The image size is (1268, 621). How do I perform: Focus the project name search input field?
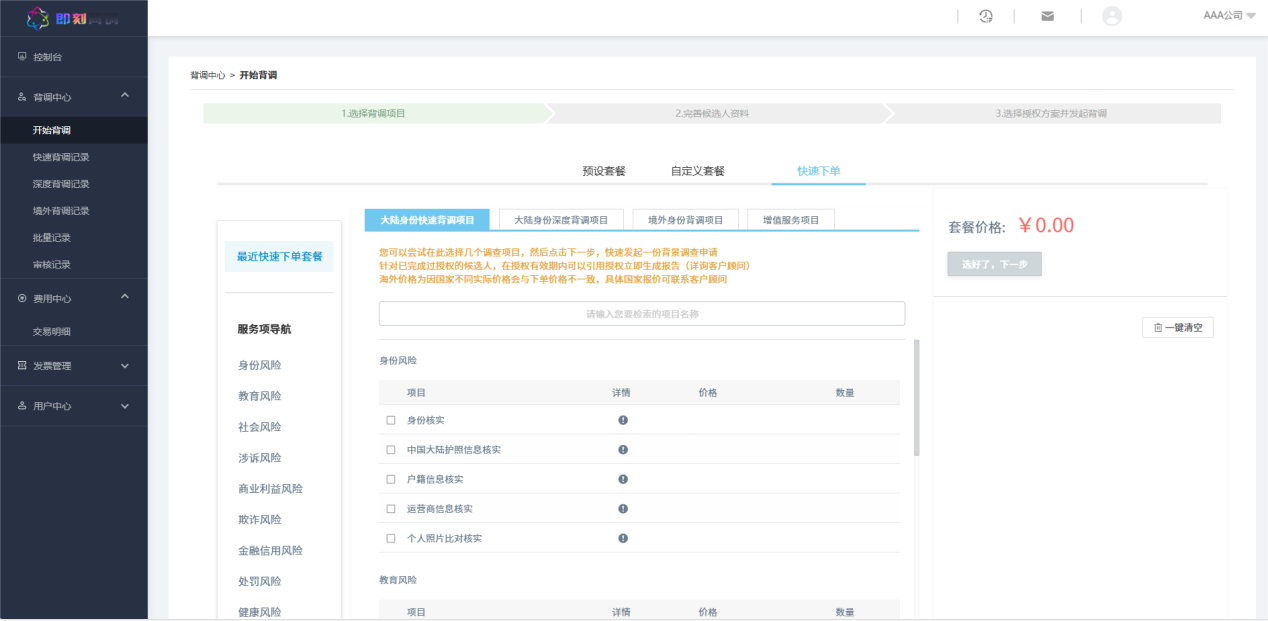click(x=641, y=314)
